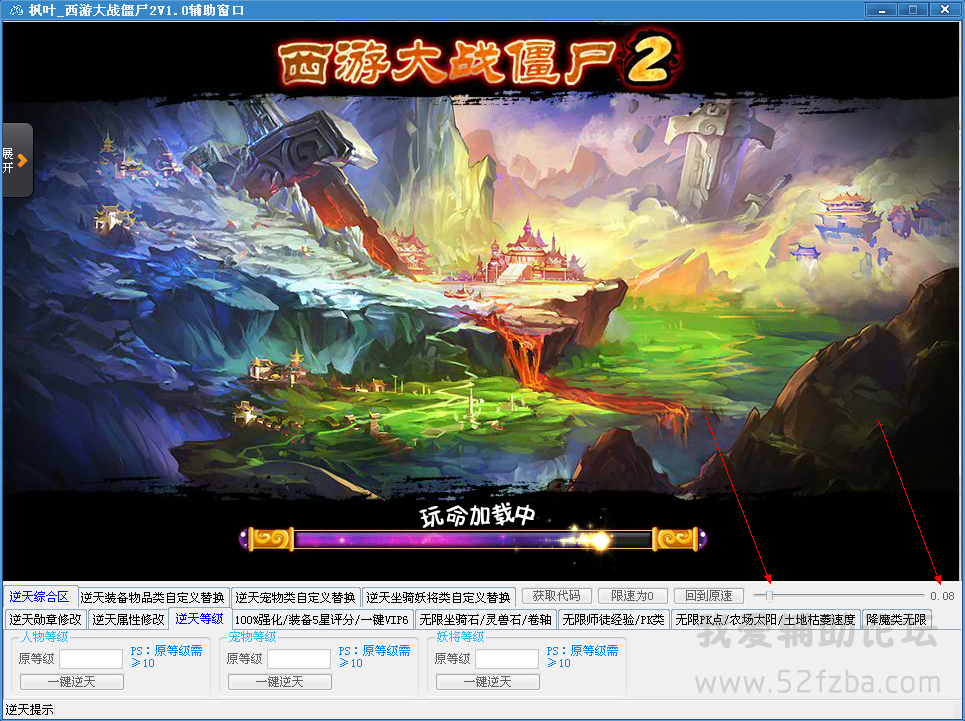Click the 逆天提示 status bar text
This screenshot has height=721, width=965.
29,710
